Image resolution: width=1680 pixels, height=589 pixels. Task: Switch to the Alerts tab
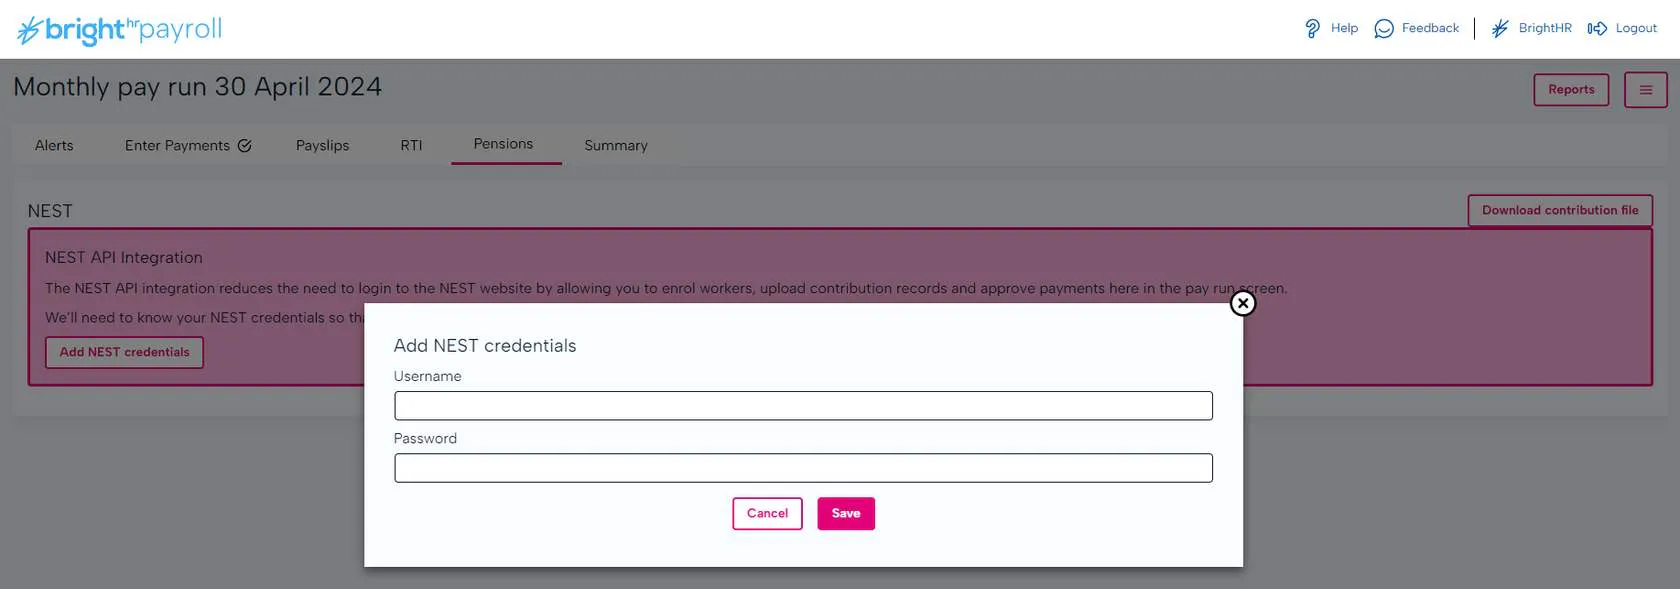point(54,146)
